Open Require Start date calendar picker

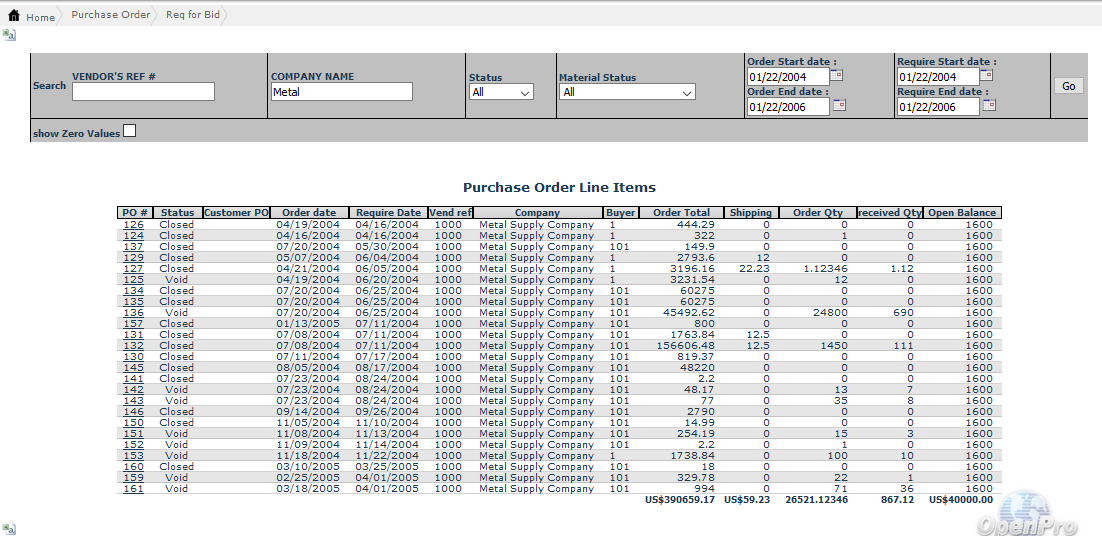point(987,75)
